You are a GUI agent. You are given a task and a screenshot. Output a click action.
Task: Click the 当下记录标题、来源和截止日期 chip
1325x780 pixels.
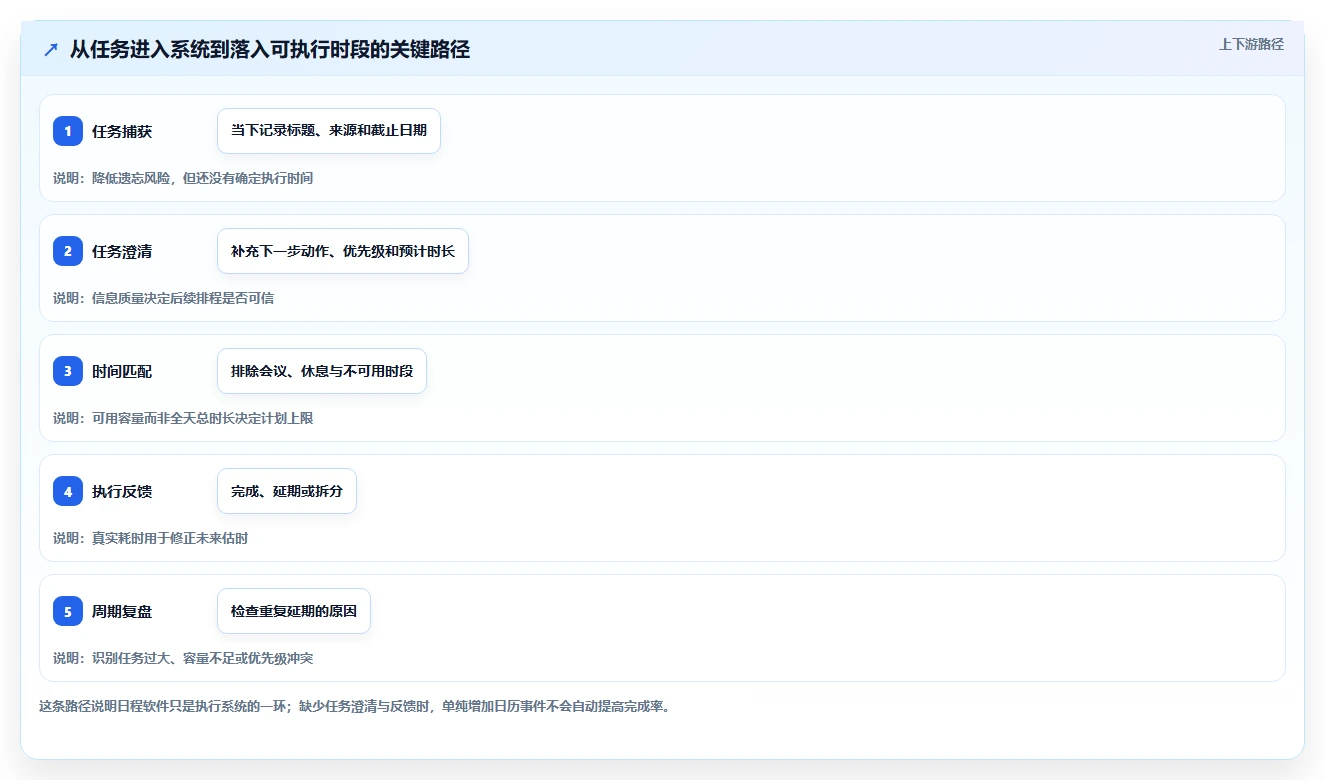(329, 131)
